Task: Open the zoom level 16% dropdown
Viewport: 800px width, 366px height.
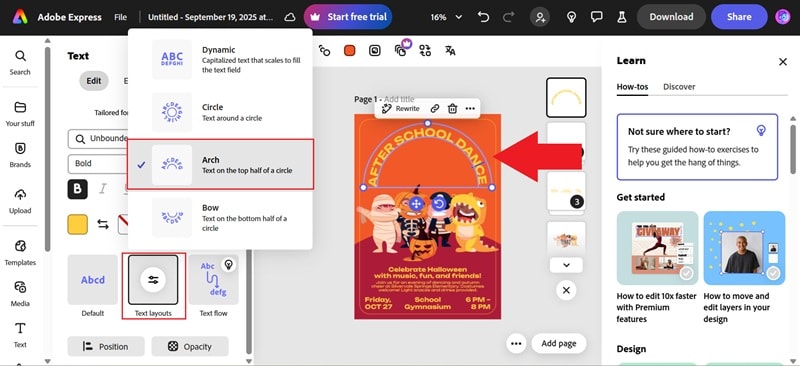Action: (x=446, y=17)
